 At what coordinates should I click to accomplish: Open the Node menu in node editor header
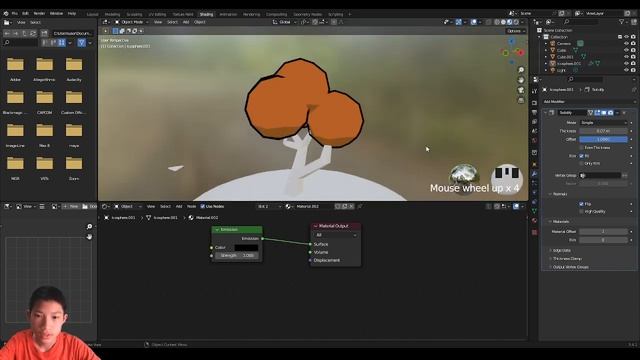[x=191, y=207]
